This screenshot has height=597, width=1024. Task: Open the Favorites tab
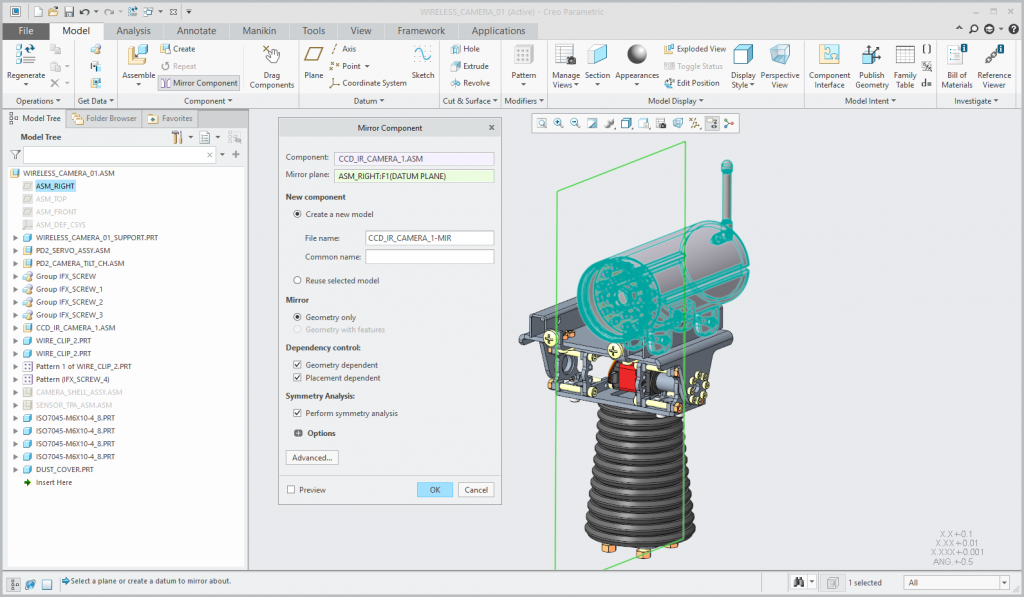(x=170, y=118)
